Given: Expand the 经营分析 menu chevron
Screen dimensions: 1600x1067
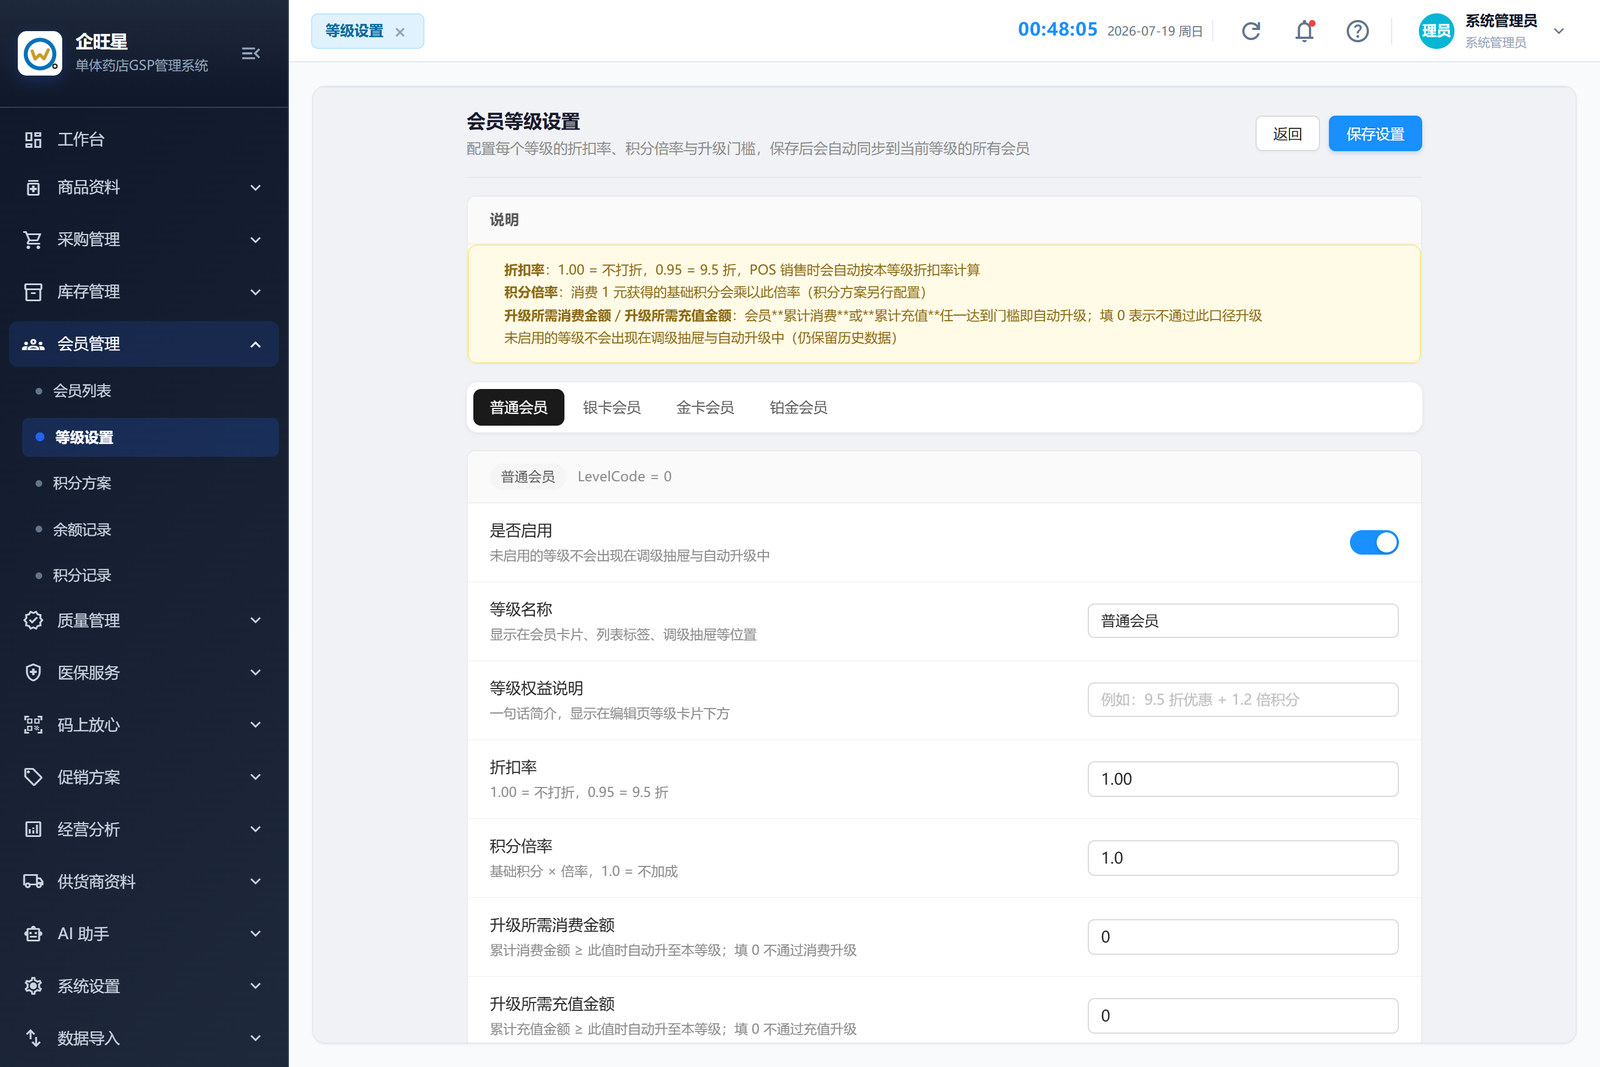Looking at the screenshot, I should tap(255, 829).
